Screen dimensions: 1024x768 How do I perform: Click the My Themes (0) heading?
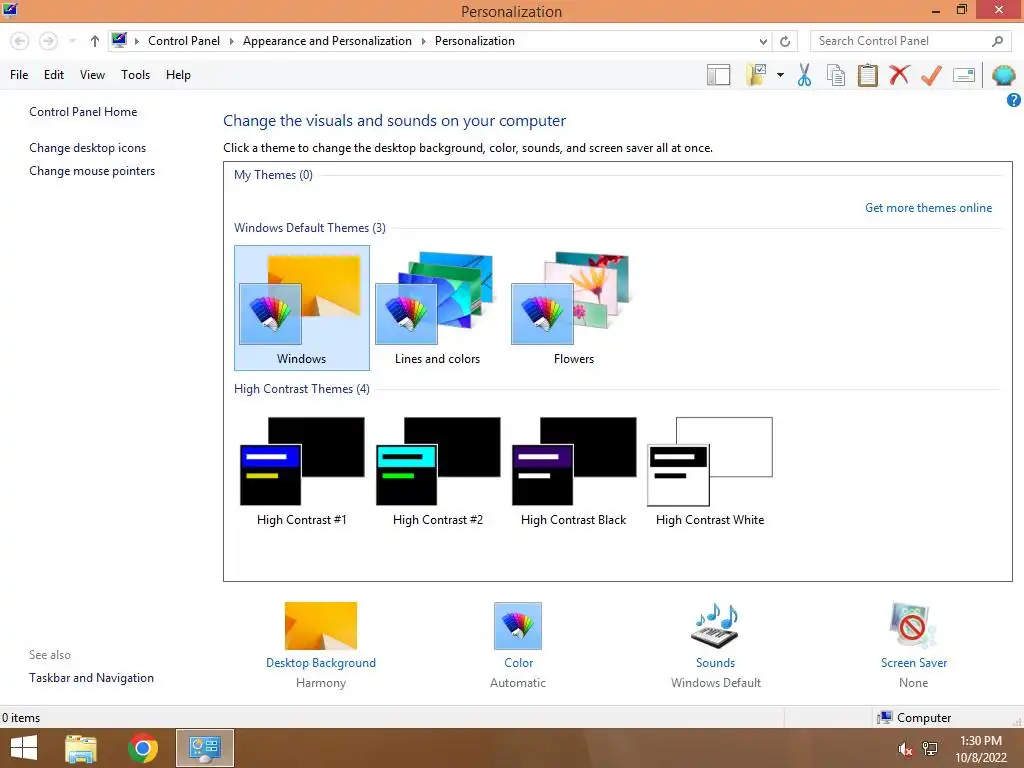(274, 175)
